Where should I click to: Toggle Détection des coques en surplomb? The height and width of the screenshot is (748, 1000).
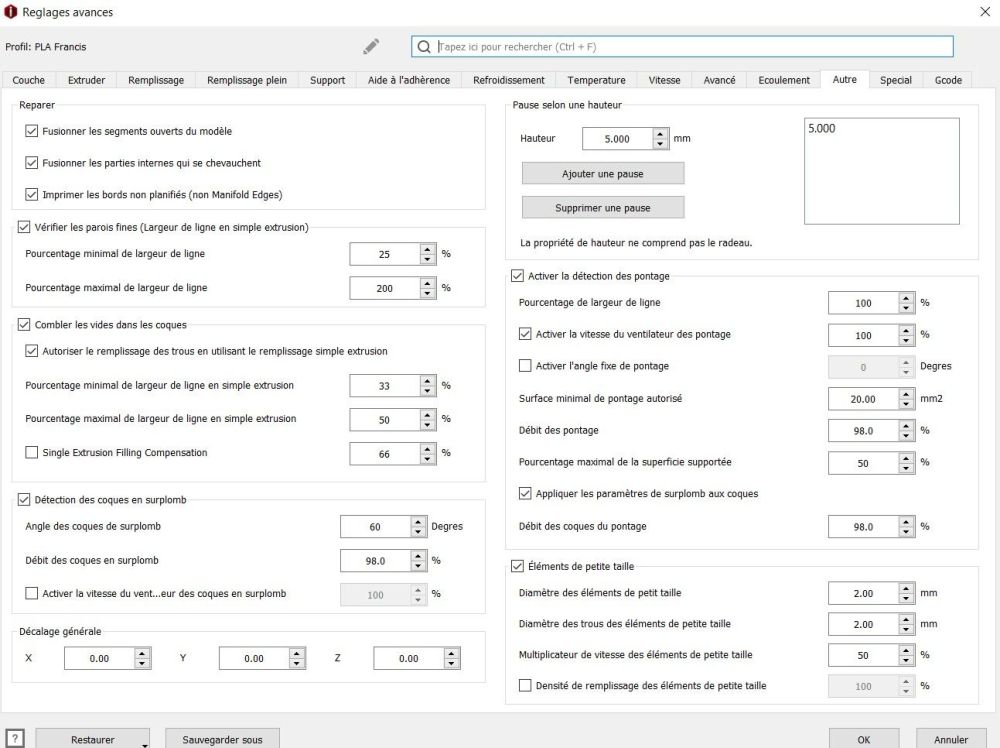tap(24, 500)
